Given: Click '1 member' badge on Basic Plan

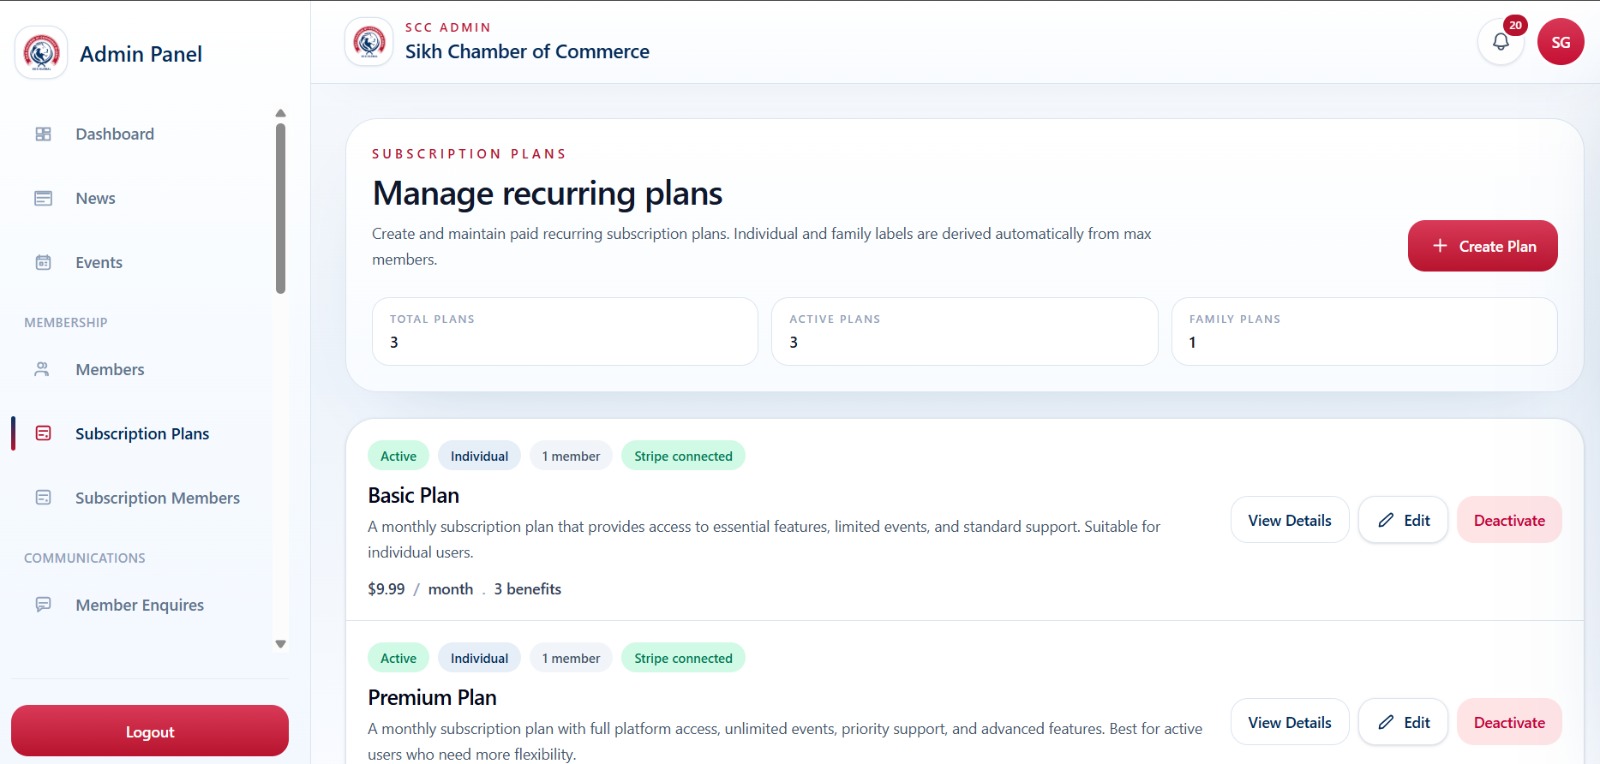Looking at the screenshot, I should coord(571,456).
